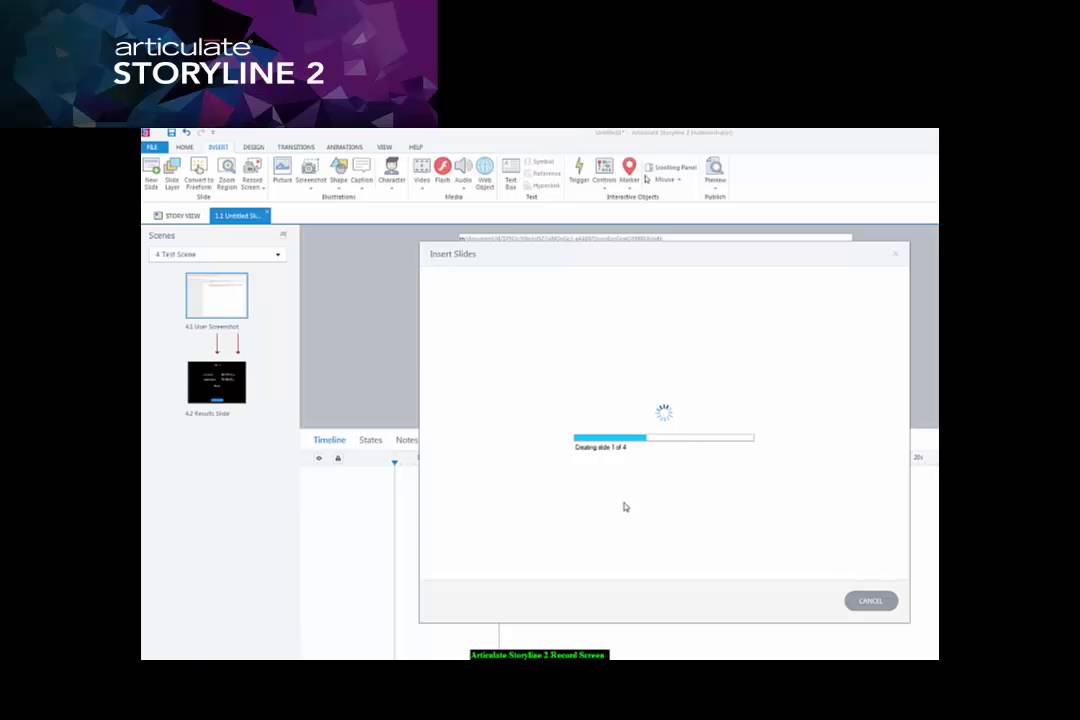Click the Hyperlink button in Text group
The width and height of the screenshot is (1080, 720).
pyautogui.click(x=543, y=185)
